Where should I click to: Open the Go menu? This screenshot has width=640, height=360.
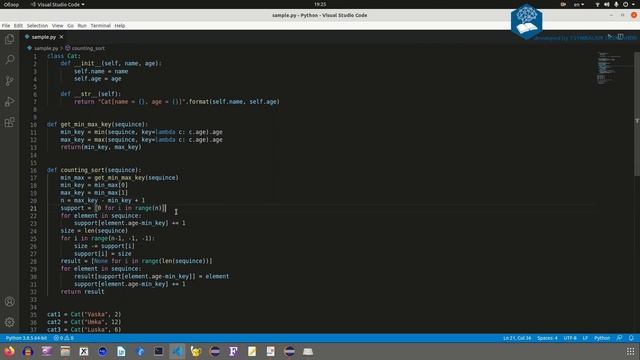[x=71, y=25]
